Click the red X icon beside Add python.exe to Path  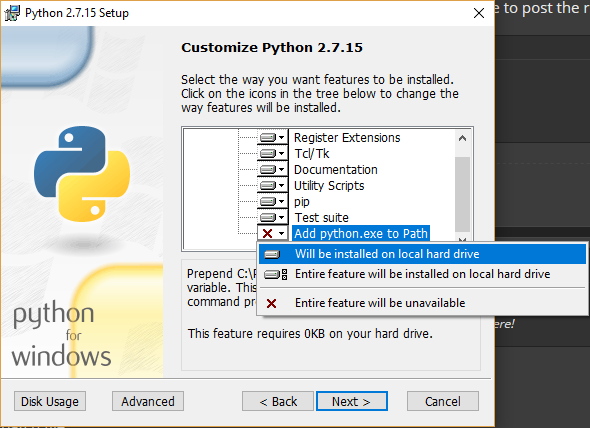point(268,233)
